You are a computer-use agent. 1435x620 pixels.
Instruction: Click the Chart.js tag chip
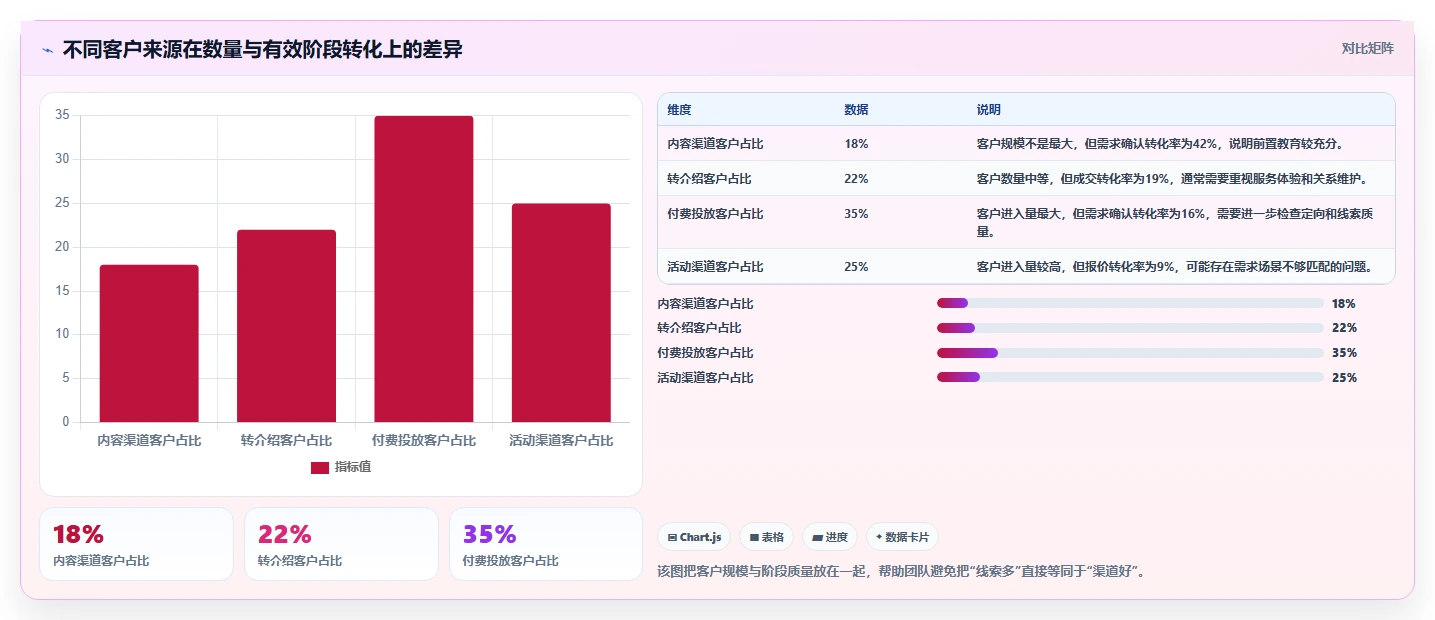point(694,537)
